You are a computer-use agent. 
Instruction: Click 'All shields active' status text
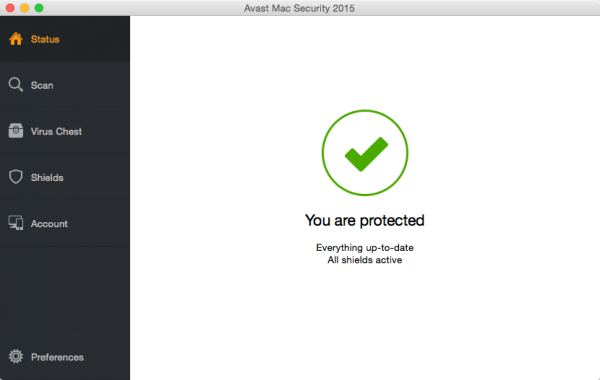click(x=365, y=260)
